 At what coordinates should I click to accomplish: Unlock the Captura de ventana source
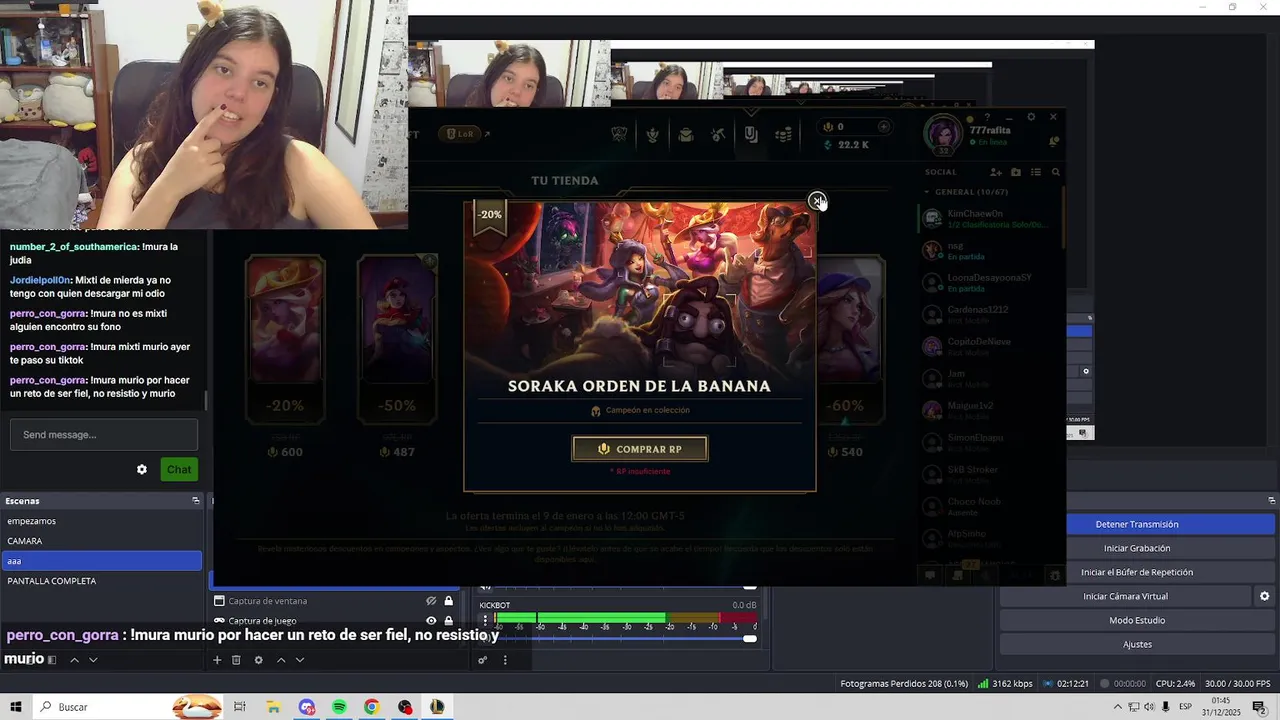(x=448, y=601)
